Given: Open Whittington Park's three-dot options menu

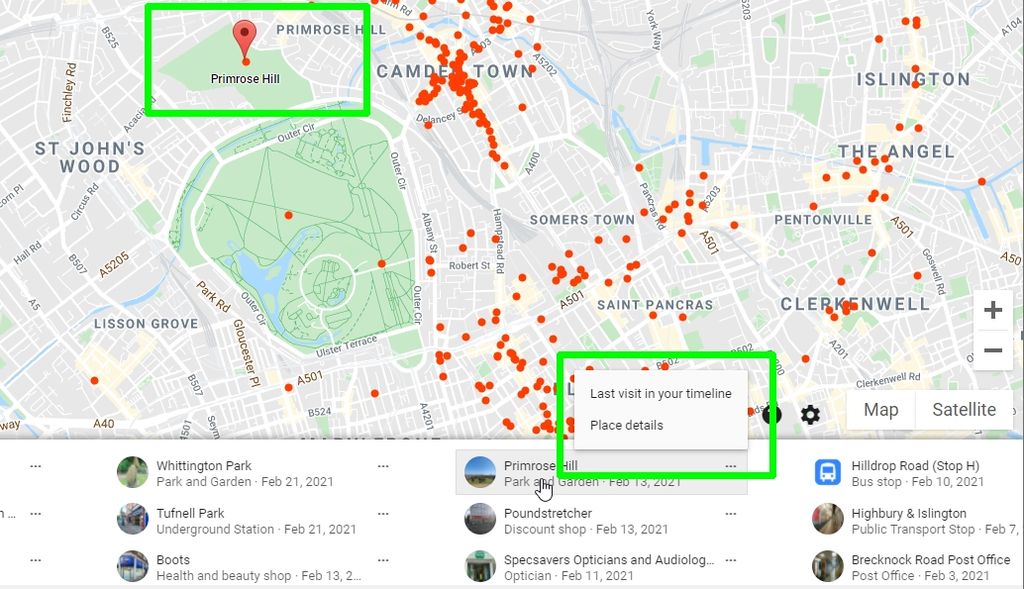Looking at the screenshot, I should (383, 466).
